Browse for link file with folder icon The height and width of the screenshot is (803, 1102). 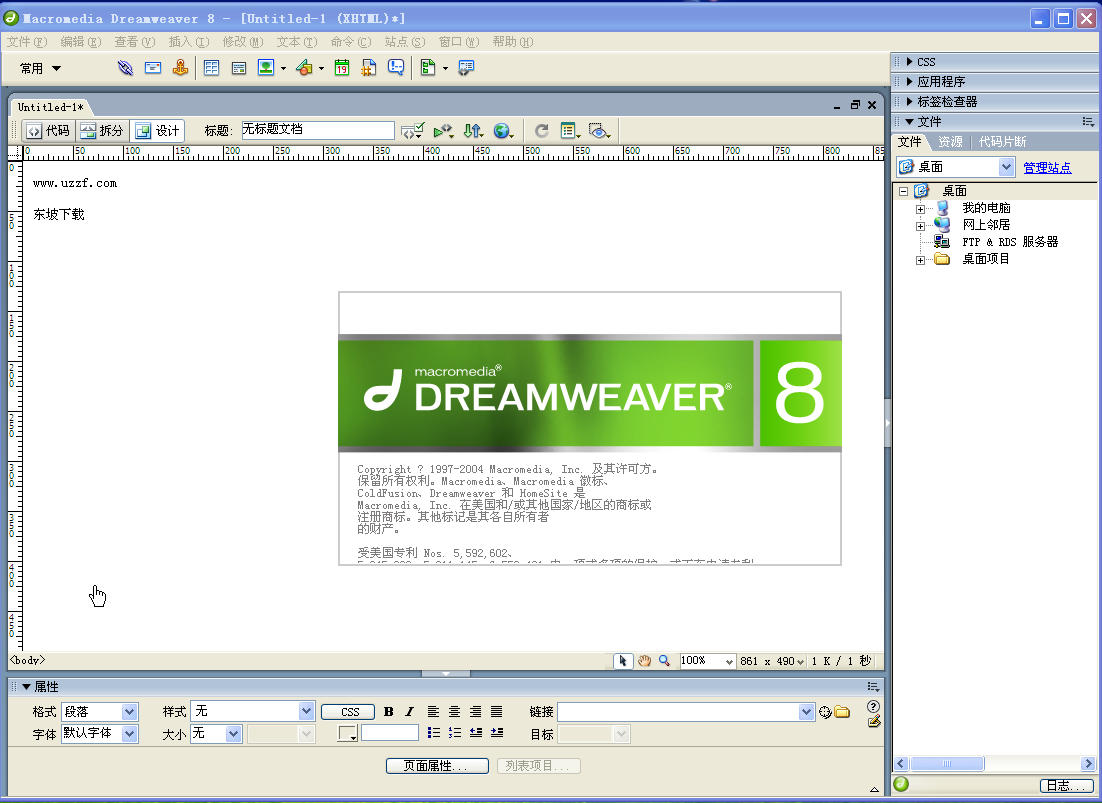tap(842, 712)
